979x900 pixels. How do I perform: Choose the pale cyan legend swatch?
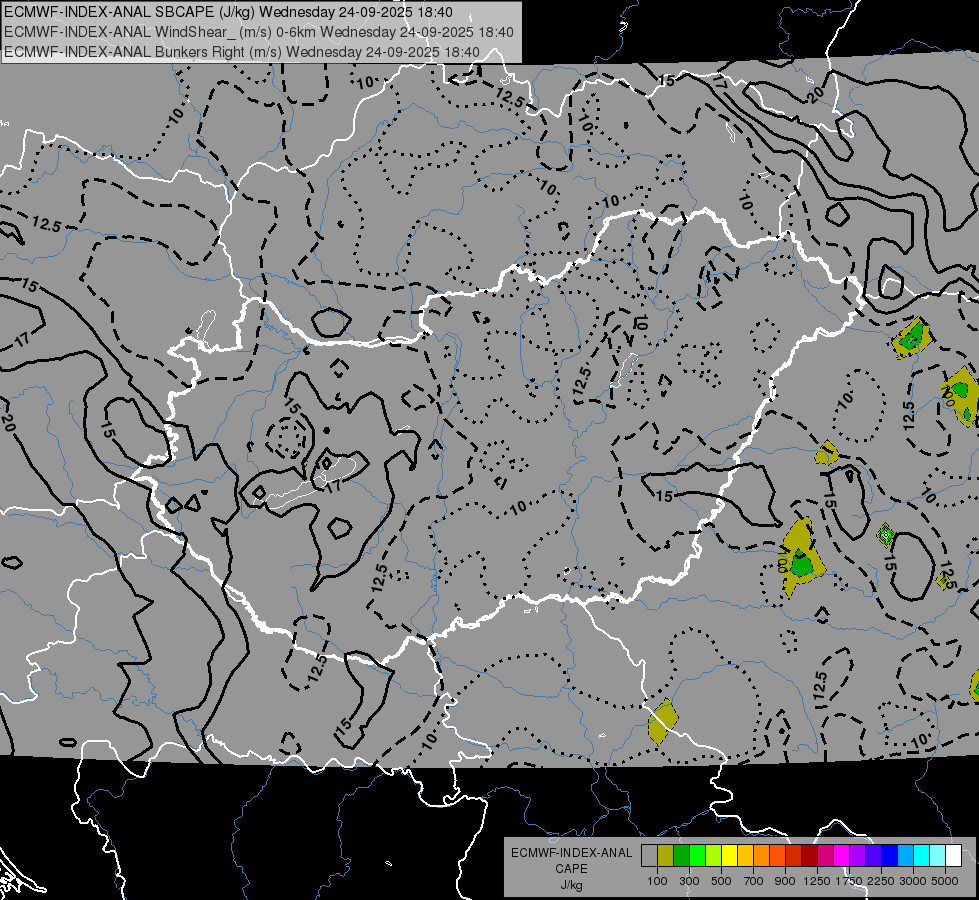click(x=938, y=855)
